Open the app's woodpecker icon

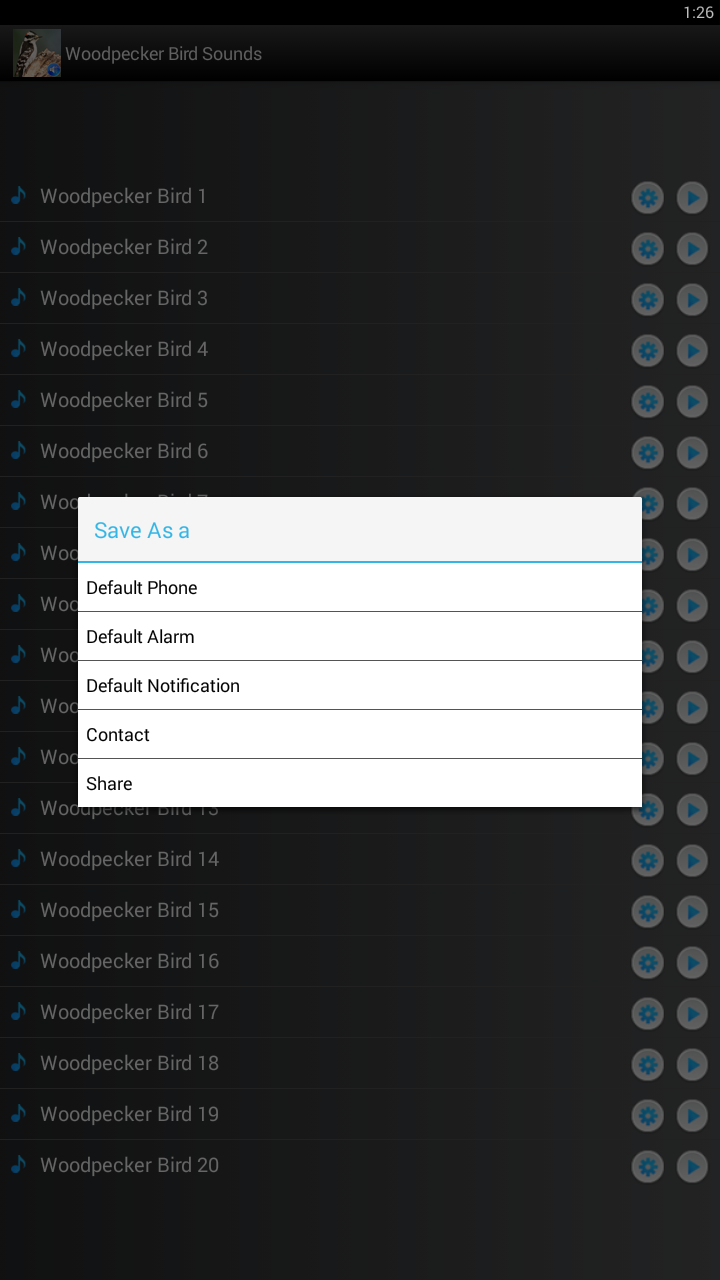click(37, 53)
